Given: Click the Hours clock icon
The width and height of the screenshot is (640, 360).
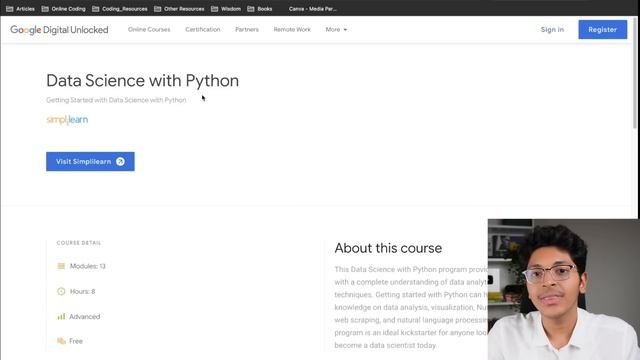Looking at the screenshot, I should tap(61, 291).
